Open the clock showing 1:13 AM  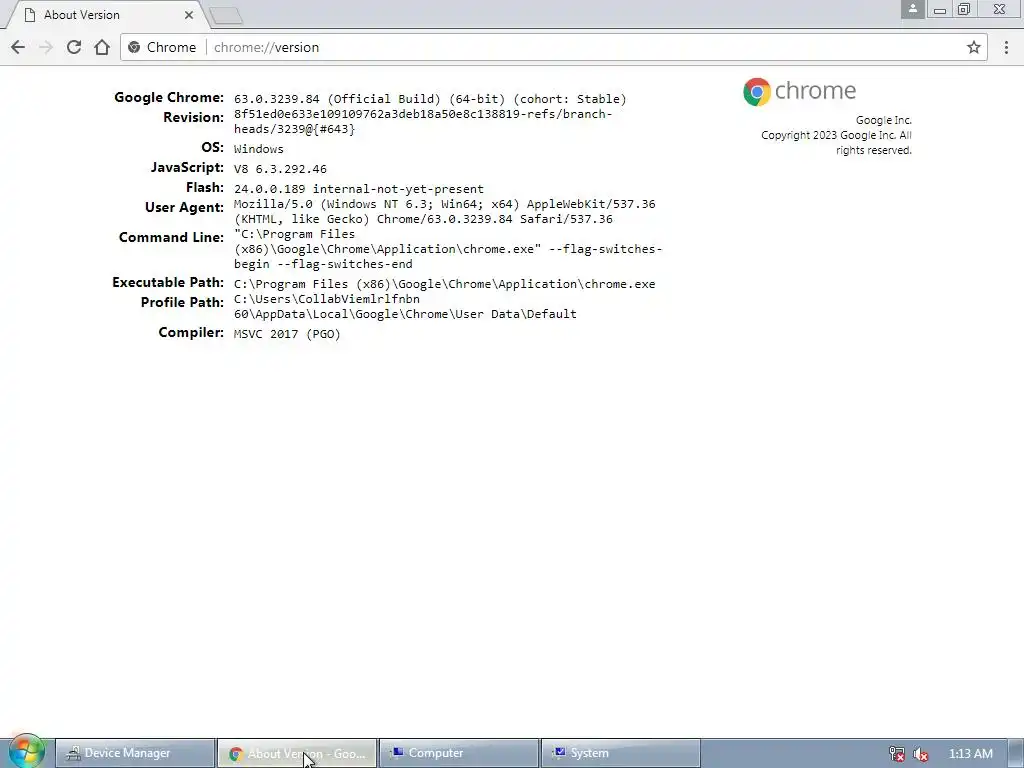tap(970, 754)
